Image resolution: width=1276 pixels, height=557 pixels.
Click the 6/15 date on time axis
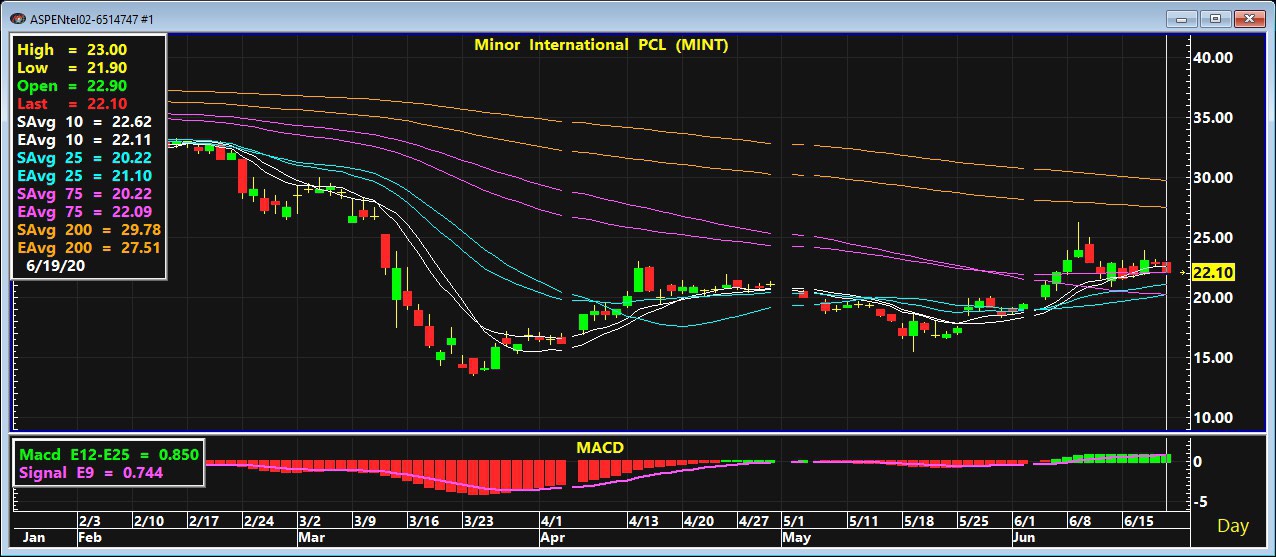(1138, 521)
